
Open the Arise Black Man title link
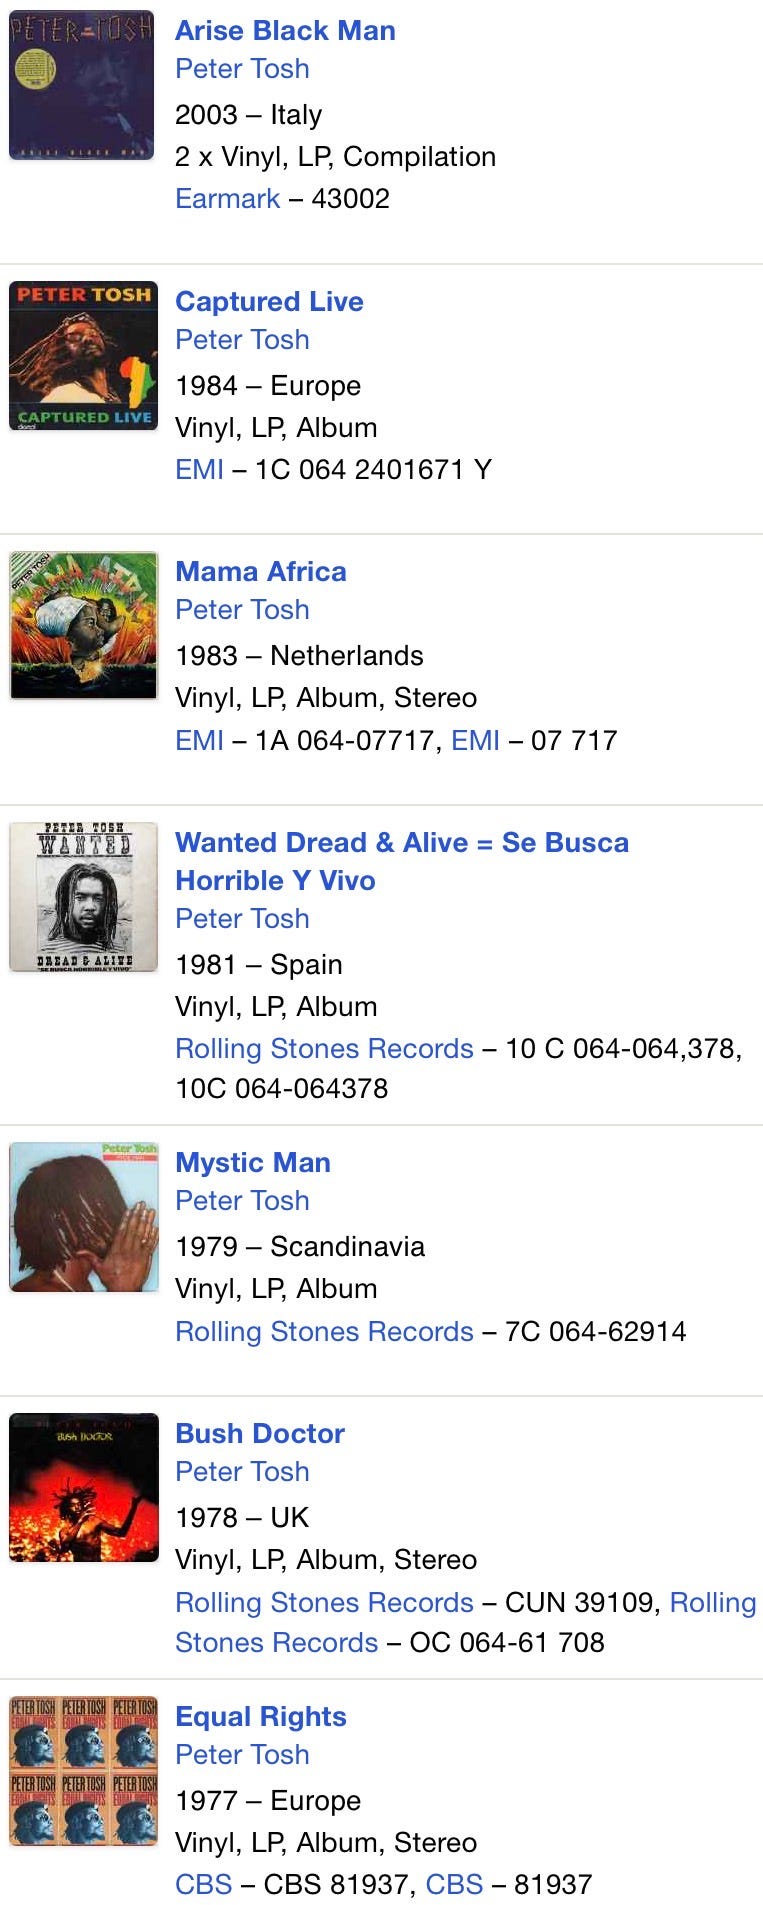coord(285,31)
